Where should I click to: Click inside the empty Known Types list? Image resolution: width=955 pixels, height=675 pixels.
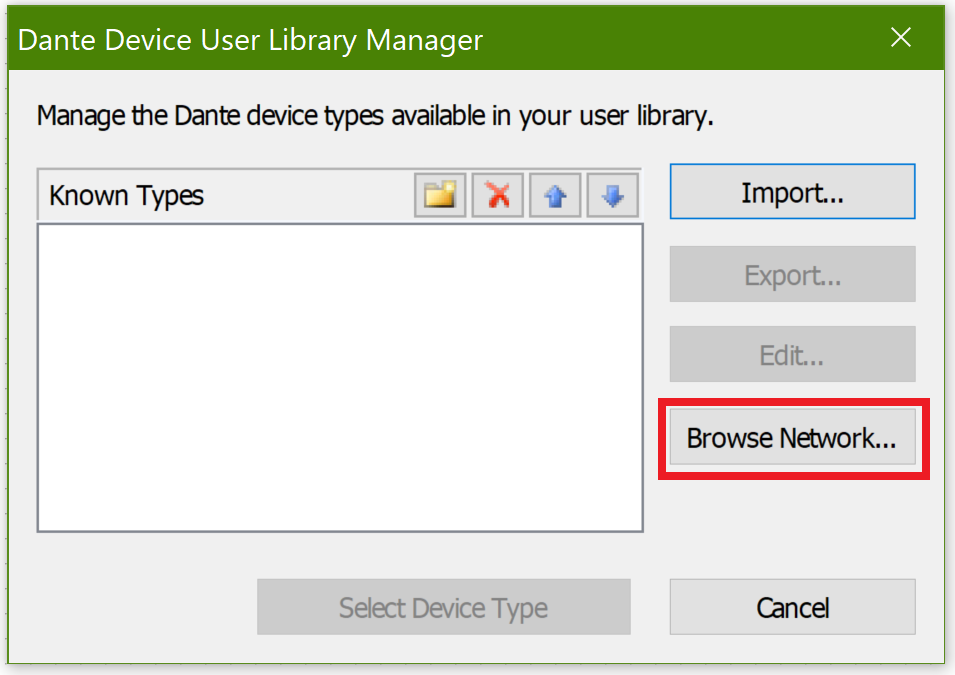coord(340,378)
